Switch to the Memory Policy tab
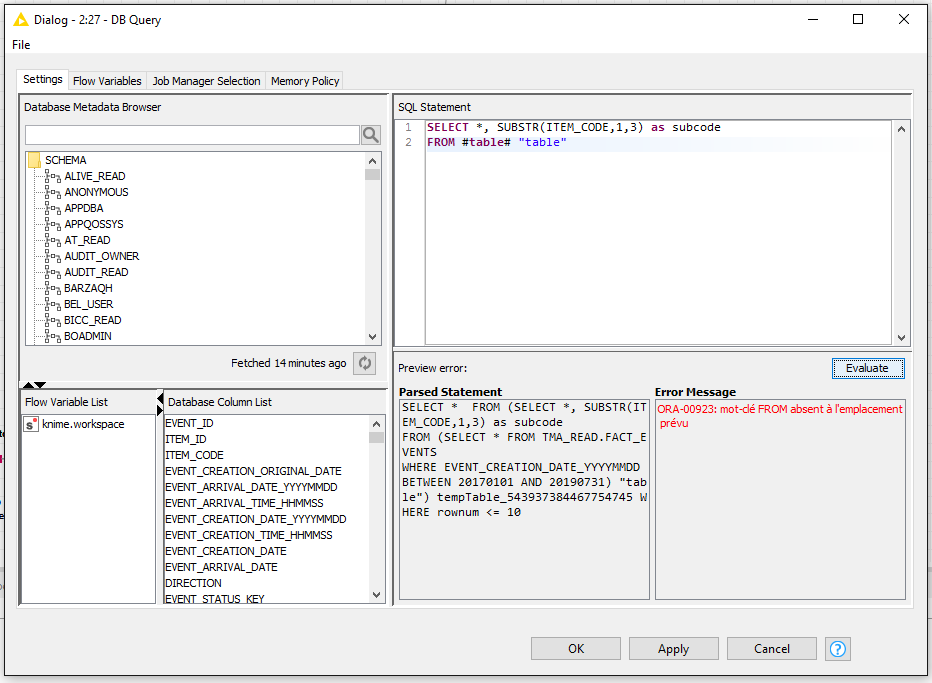 pos(305,81)
